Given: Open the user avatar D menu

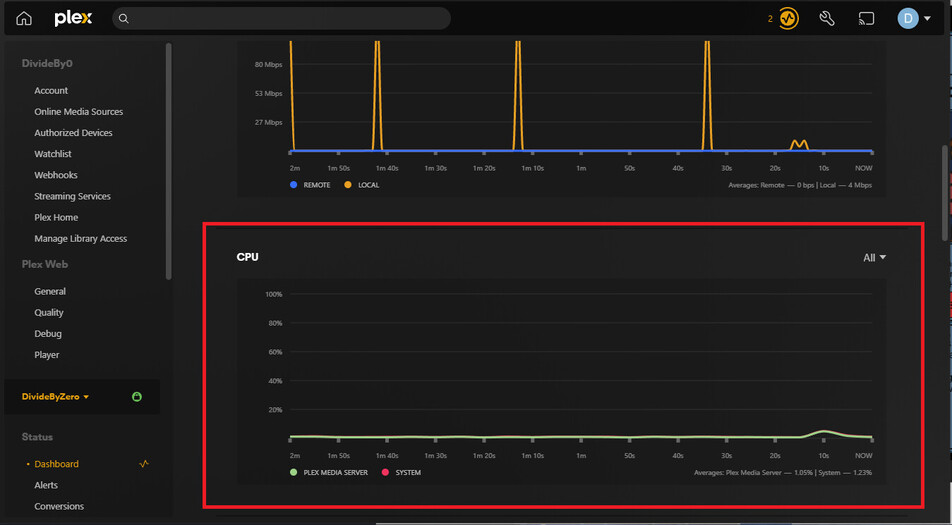Looking at the screenshot, I should click(x=908, y=19).
